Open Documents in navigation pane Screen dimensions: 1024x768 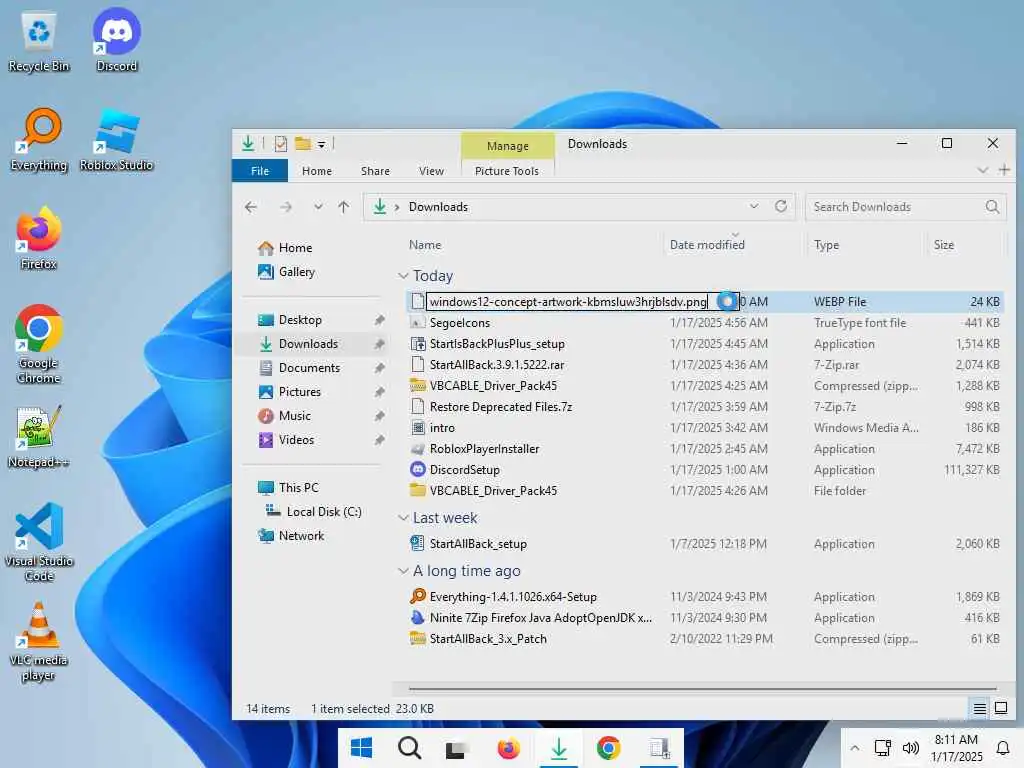pyautogui.click(x=299, y=368)
